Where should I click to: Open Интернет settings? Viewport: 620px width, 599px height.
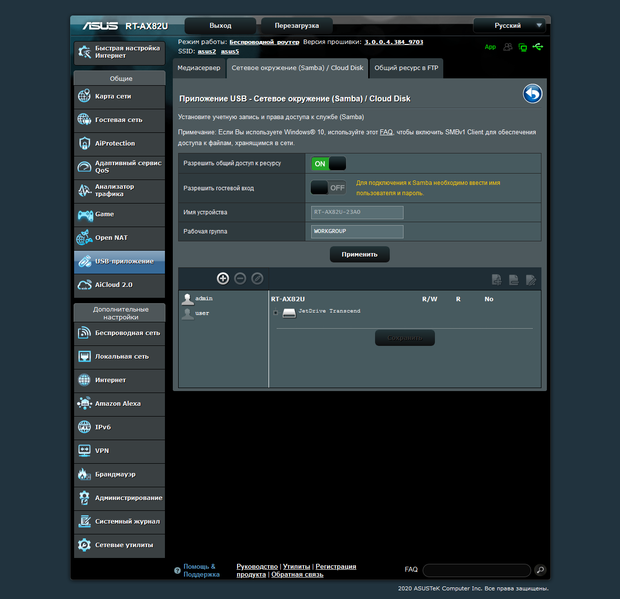[119, 380]
